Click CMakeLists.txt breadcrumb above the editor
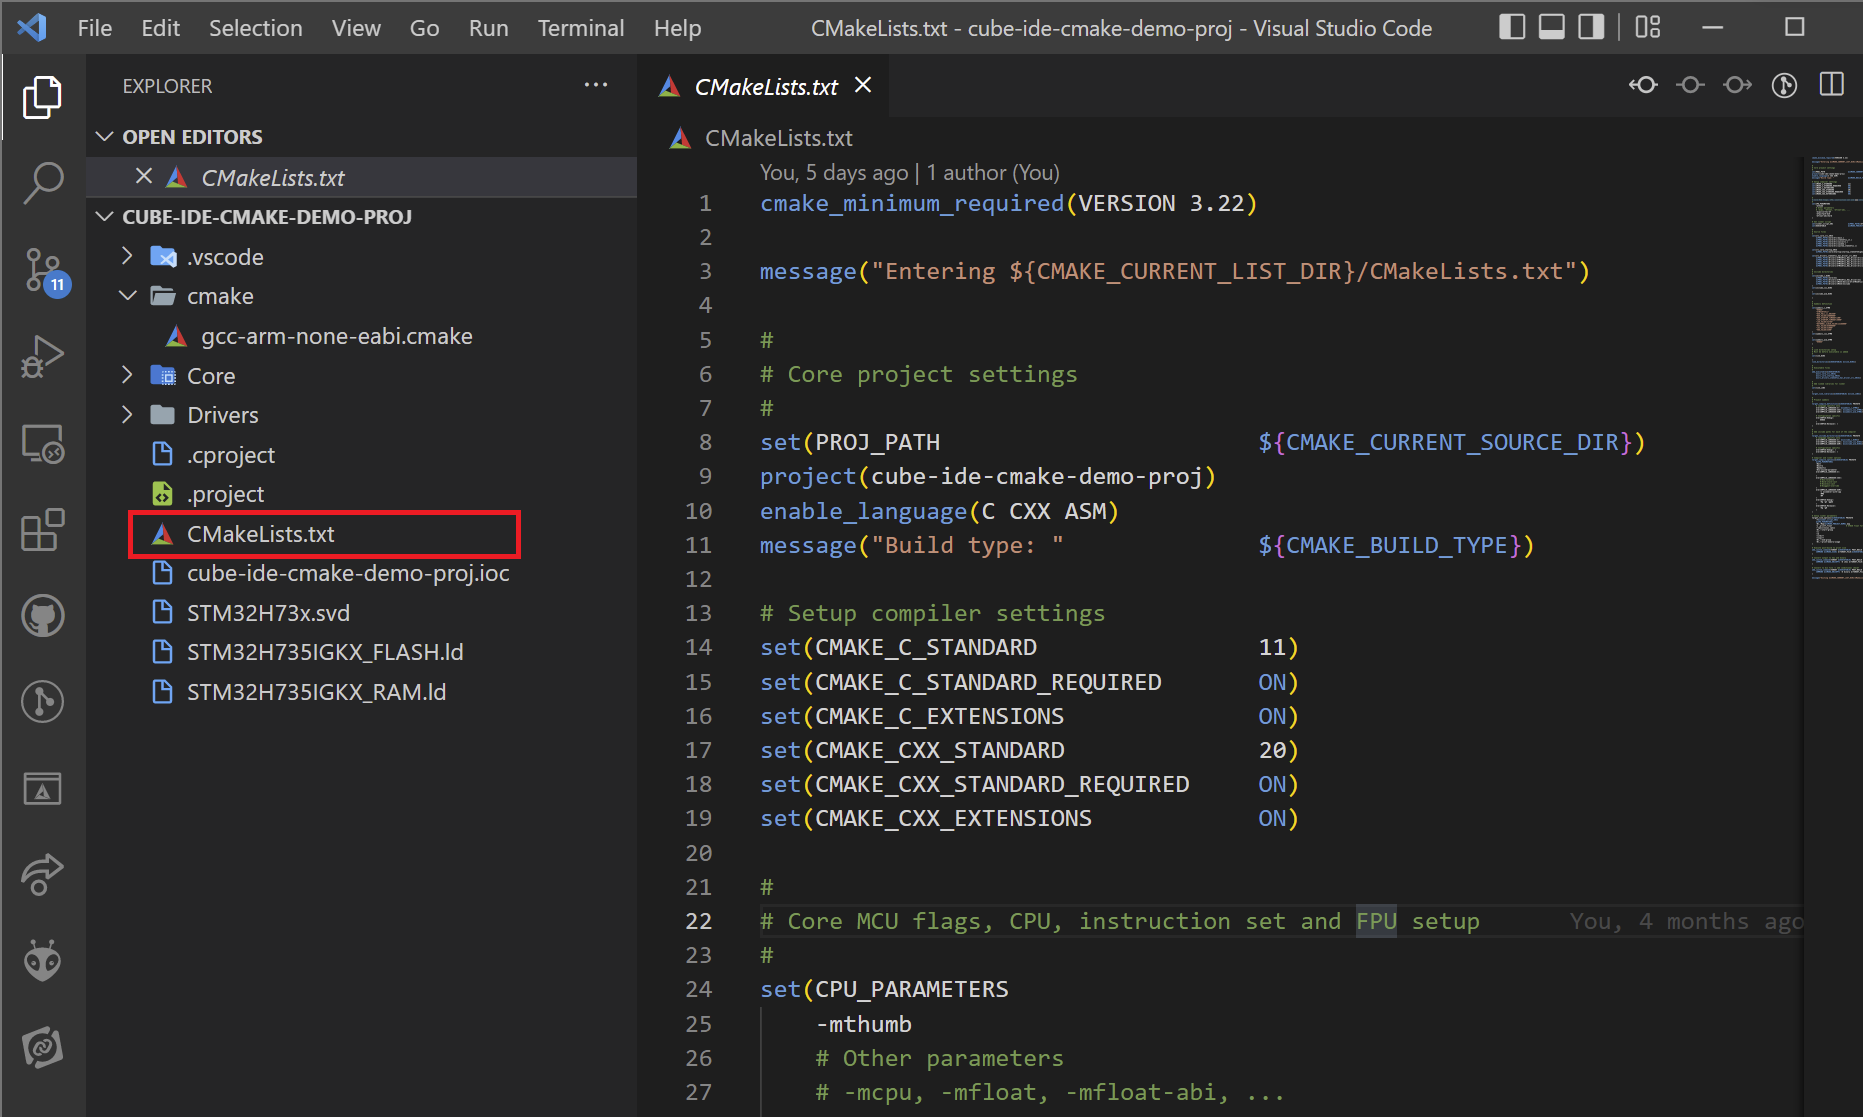Viewport: 1863px width, 1117px height. [779, 138]
